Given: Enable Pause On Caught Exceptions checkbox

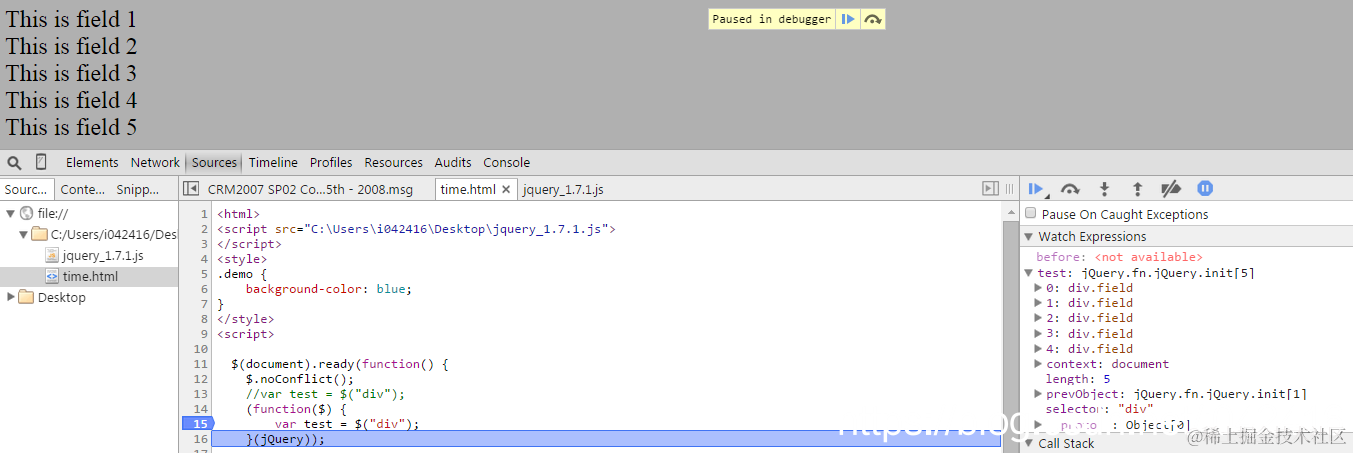Looking at the screenshot, I should [1031, 213].
